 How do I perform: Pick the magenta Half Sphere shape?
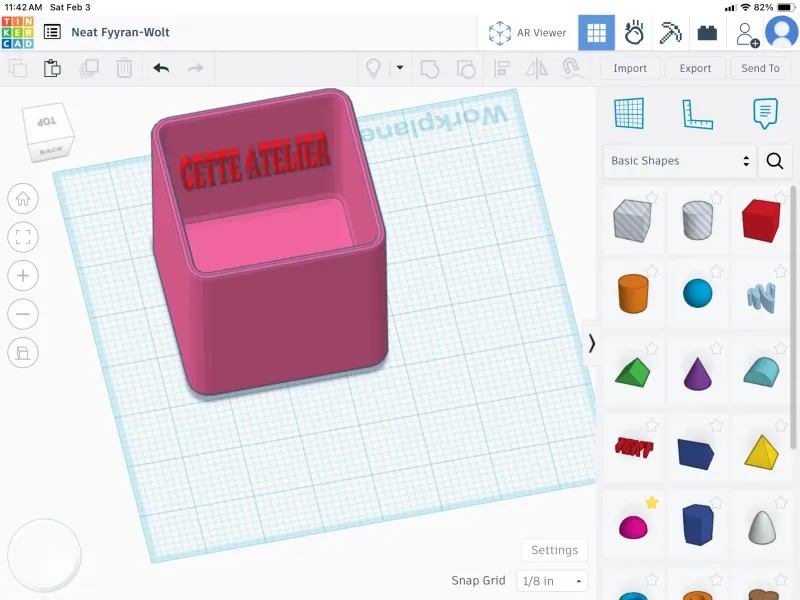(x=633, y=527)
